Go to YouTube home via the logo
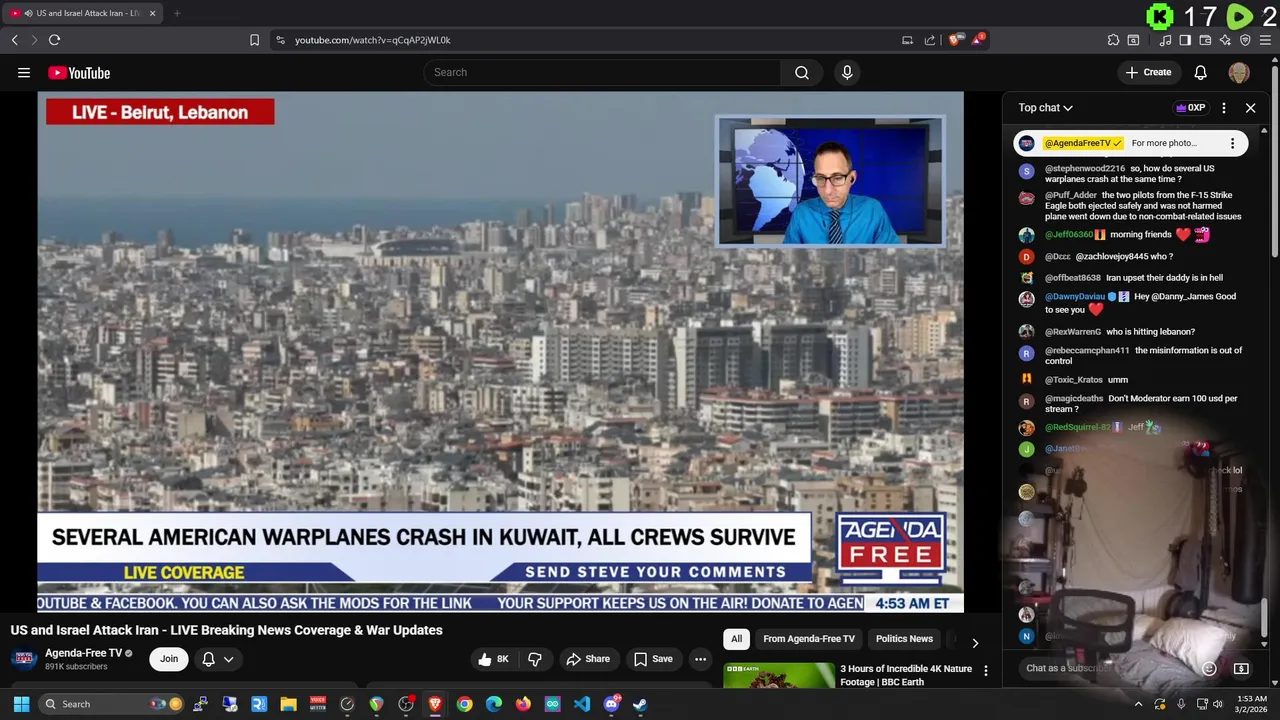The image size is (1280, 720). click(x=79, y=72)
